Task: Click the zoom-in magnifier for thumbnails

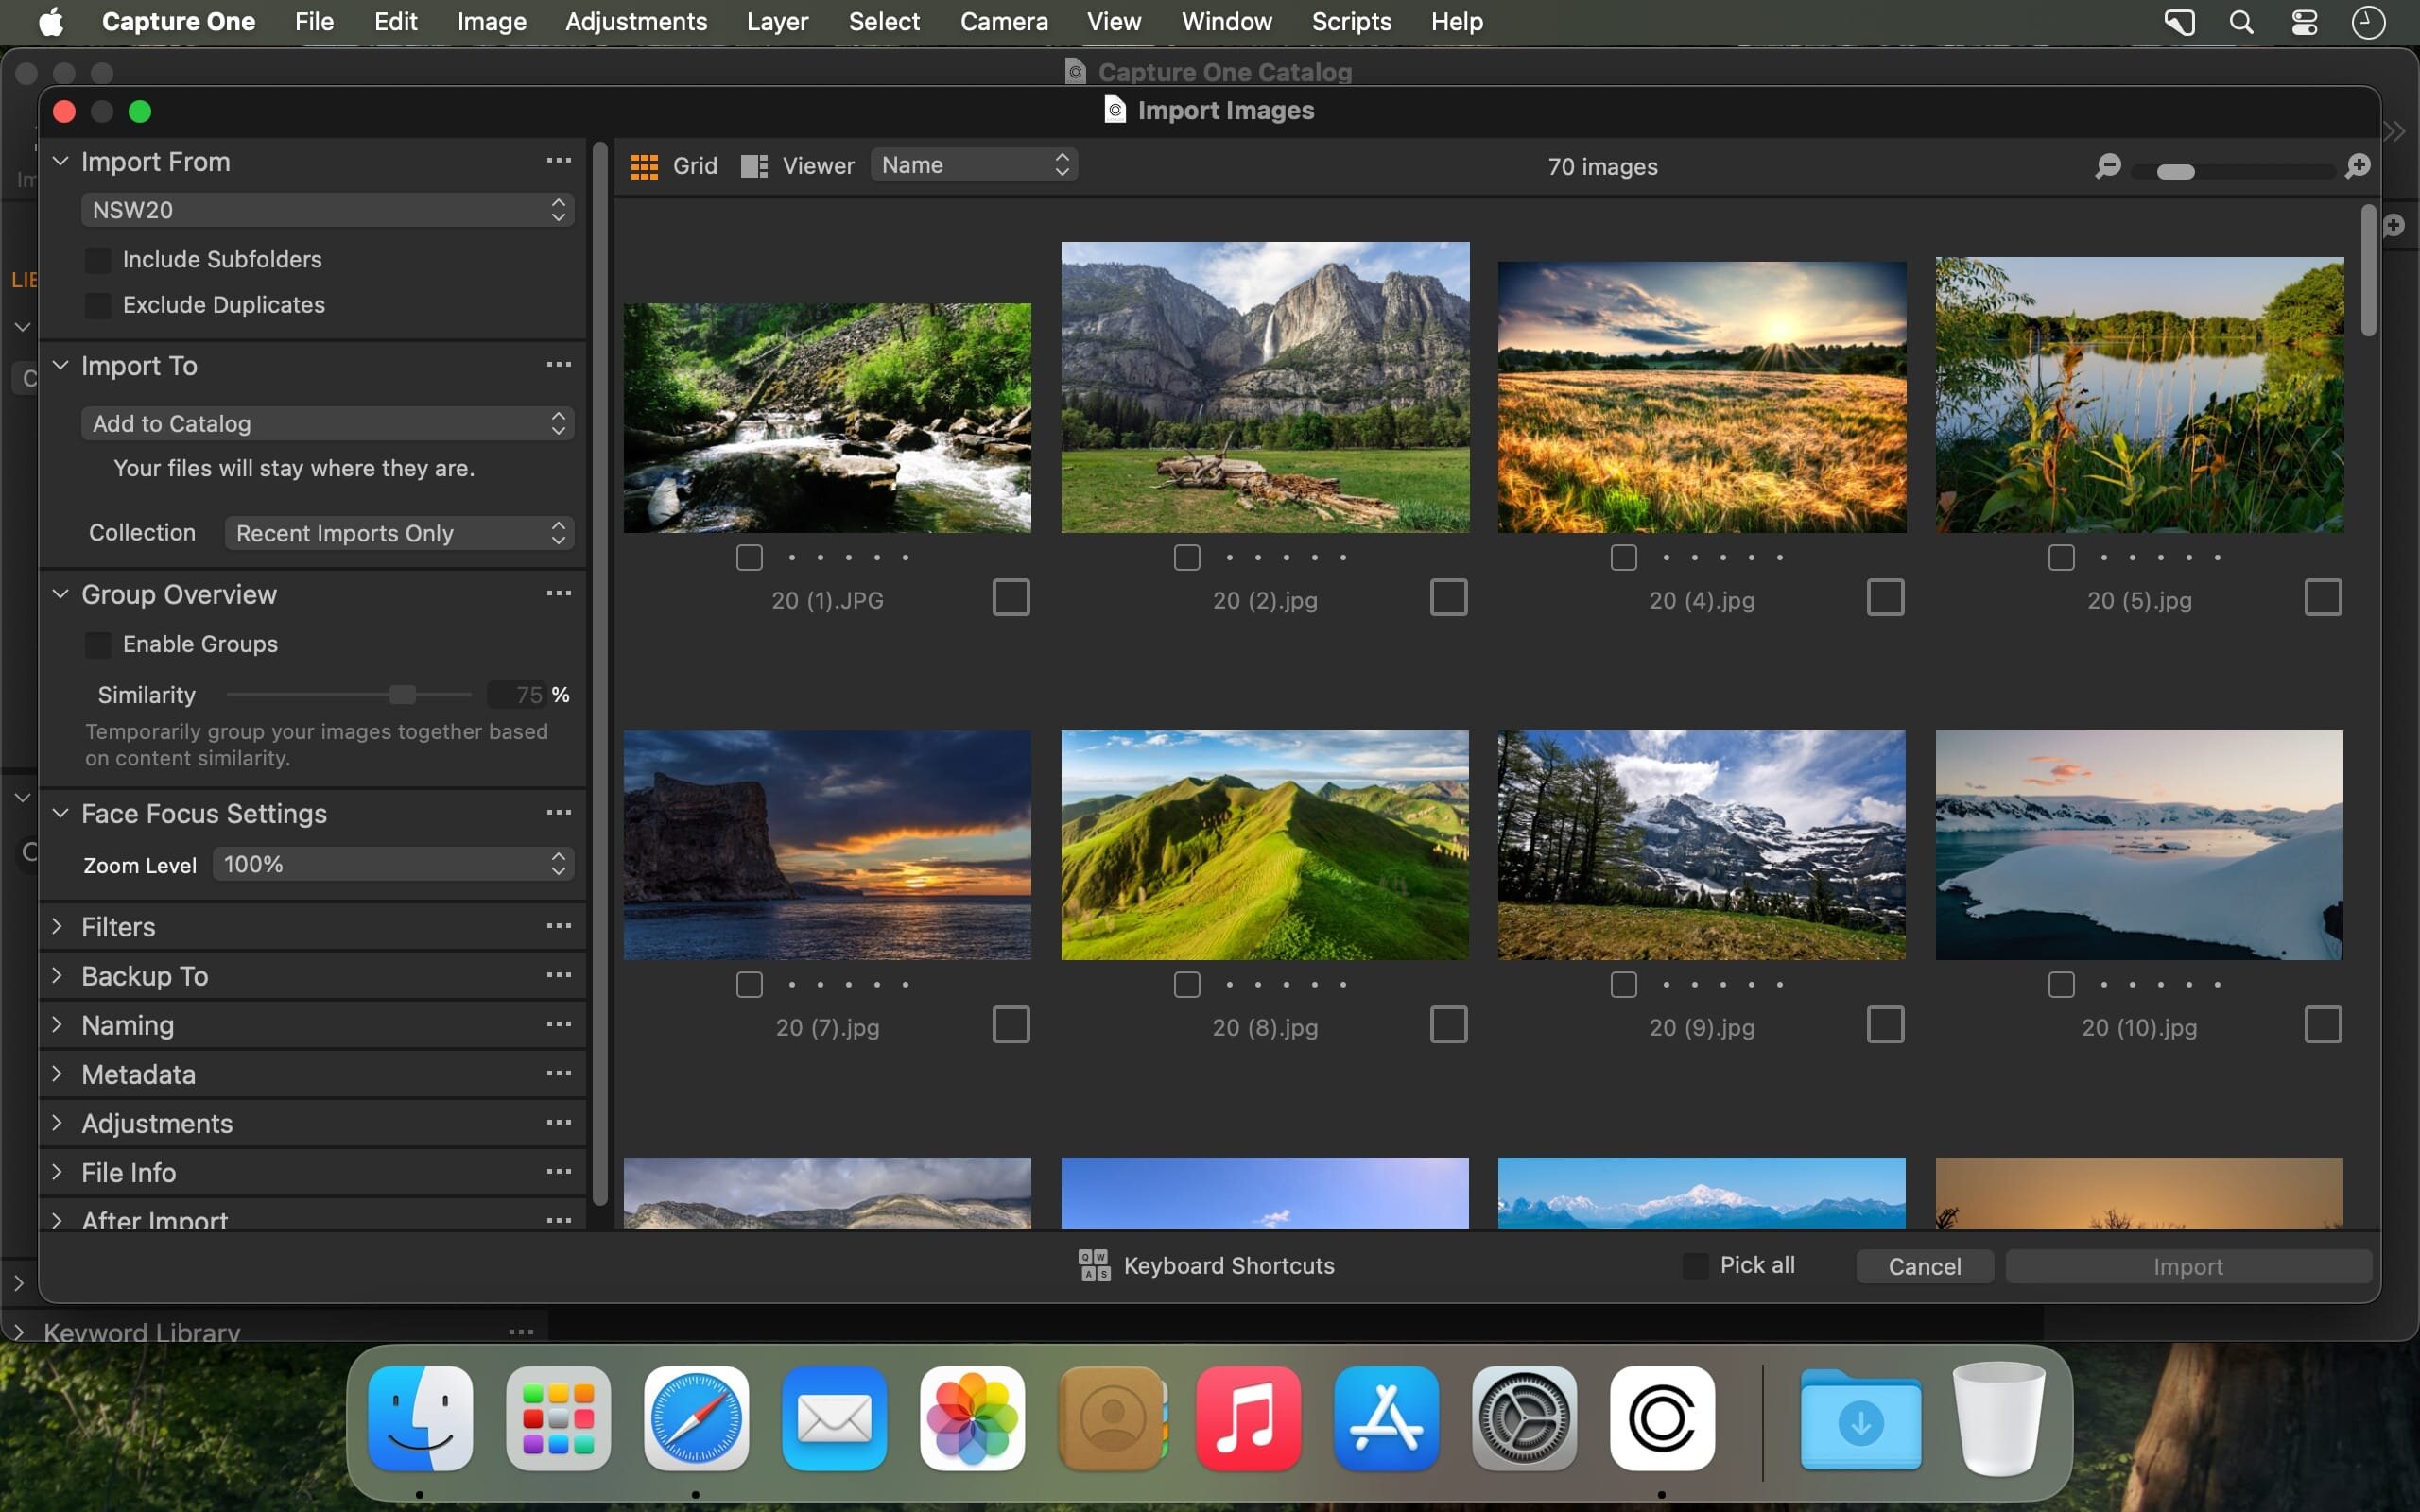Action: click(2356, 166)
